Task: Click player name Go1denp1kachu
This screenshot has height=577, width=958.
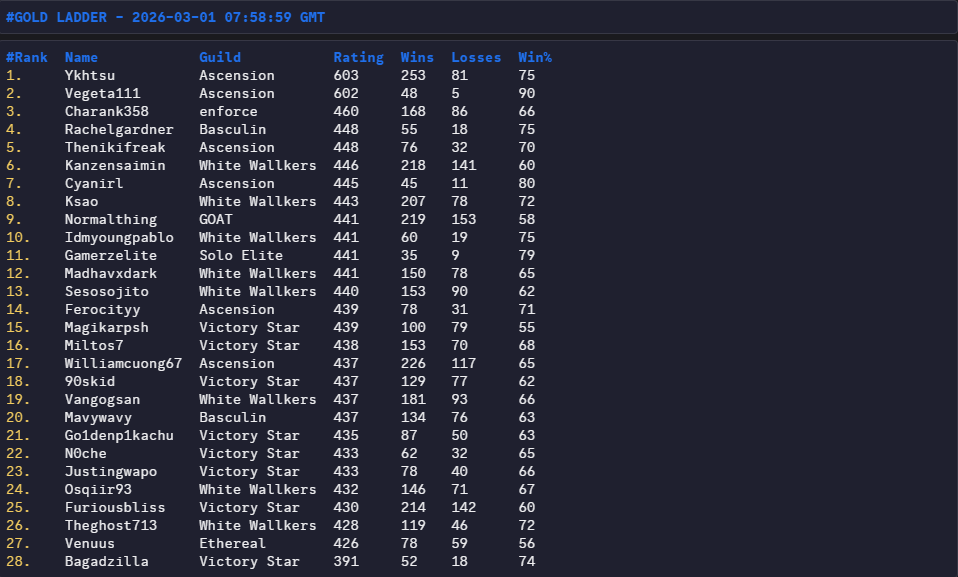Action: click(119, 435)
